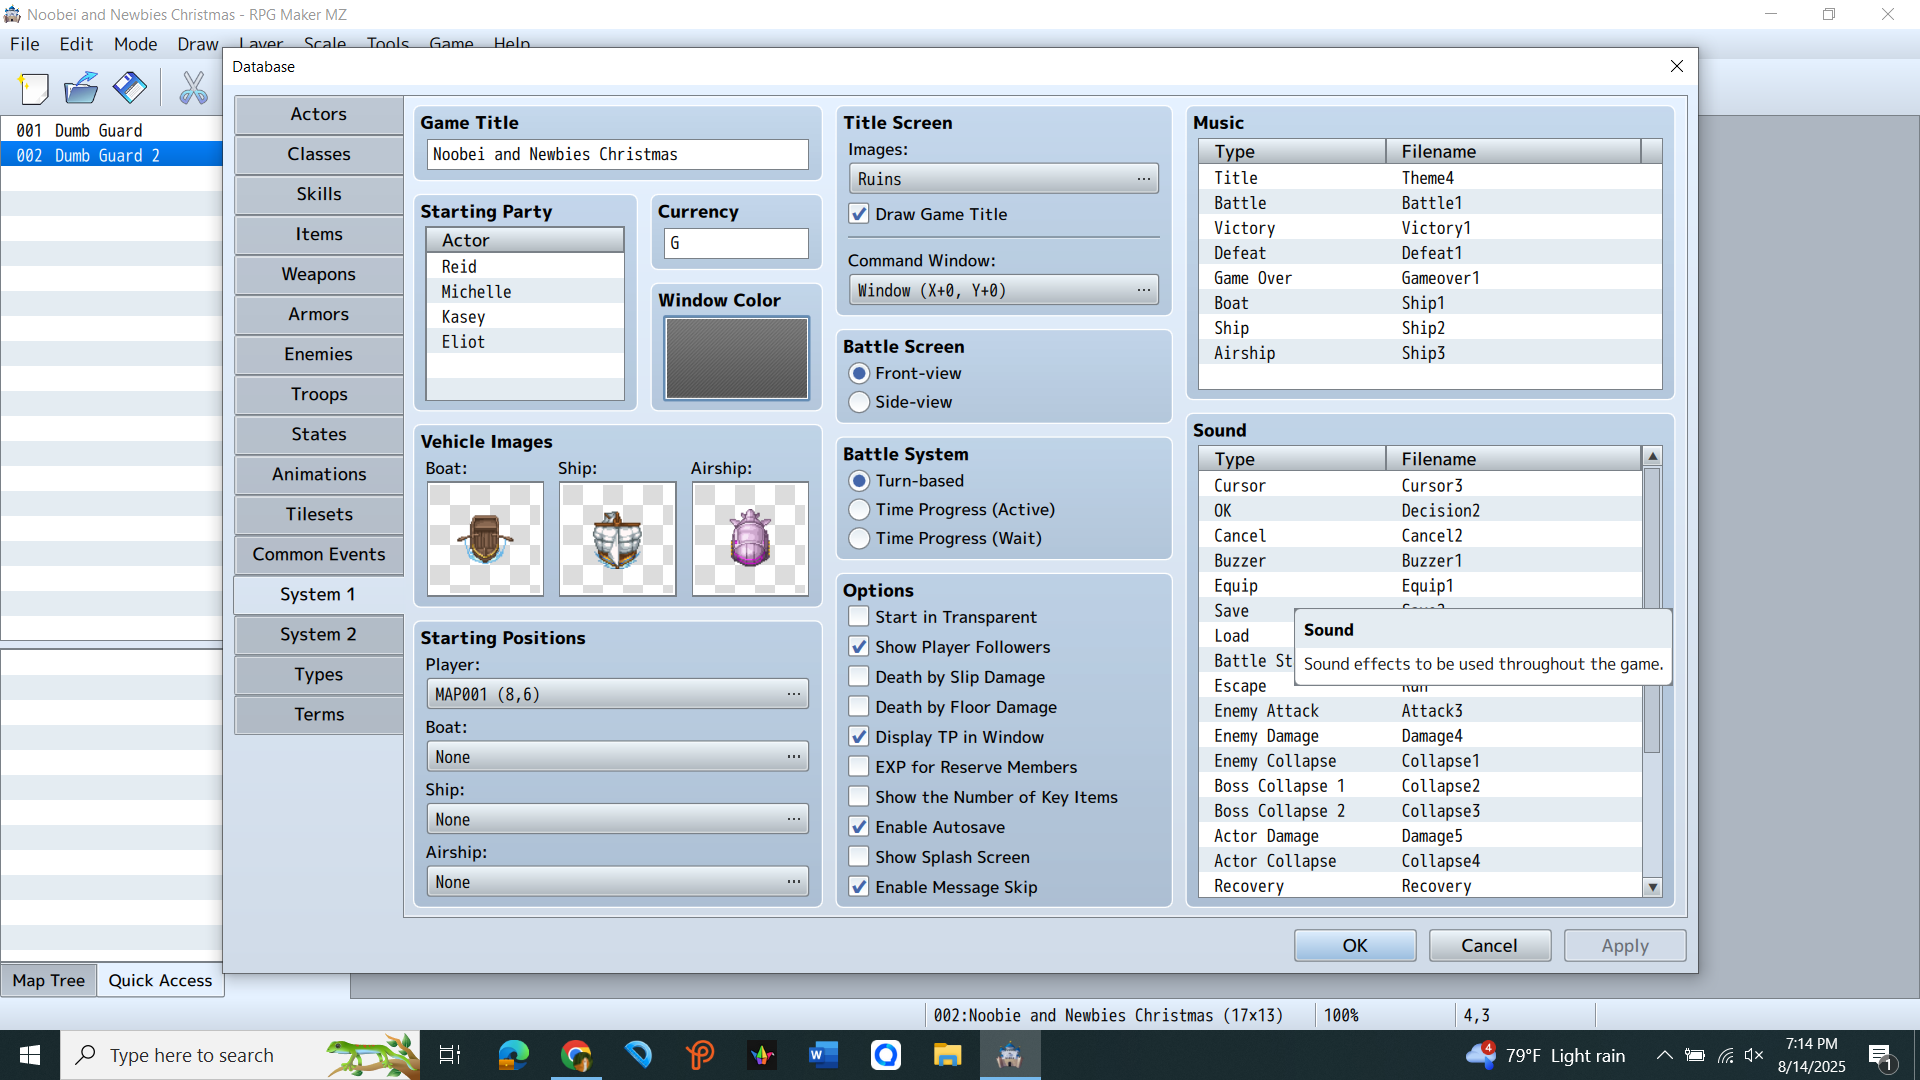1920x1080 pixels.
Task: Select Front-view battle screen
Action: tap(859, 373)
